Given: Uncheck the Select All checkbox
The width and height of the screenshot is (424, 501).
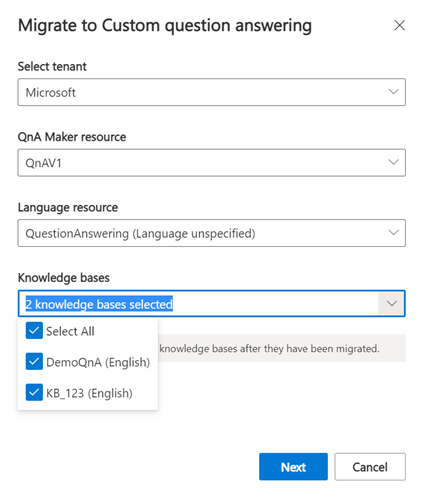Looking at the screenshot, I should coord(34,331).
